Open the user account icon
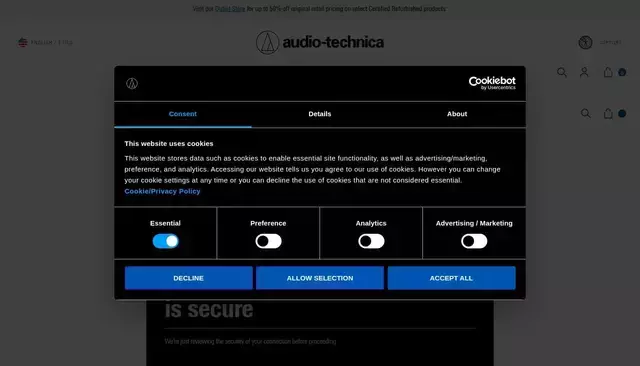The height and width of the screenshot is (366, 640). [x=584, y=72]
